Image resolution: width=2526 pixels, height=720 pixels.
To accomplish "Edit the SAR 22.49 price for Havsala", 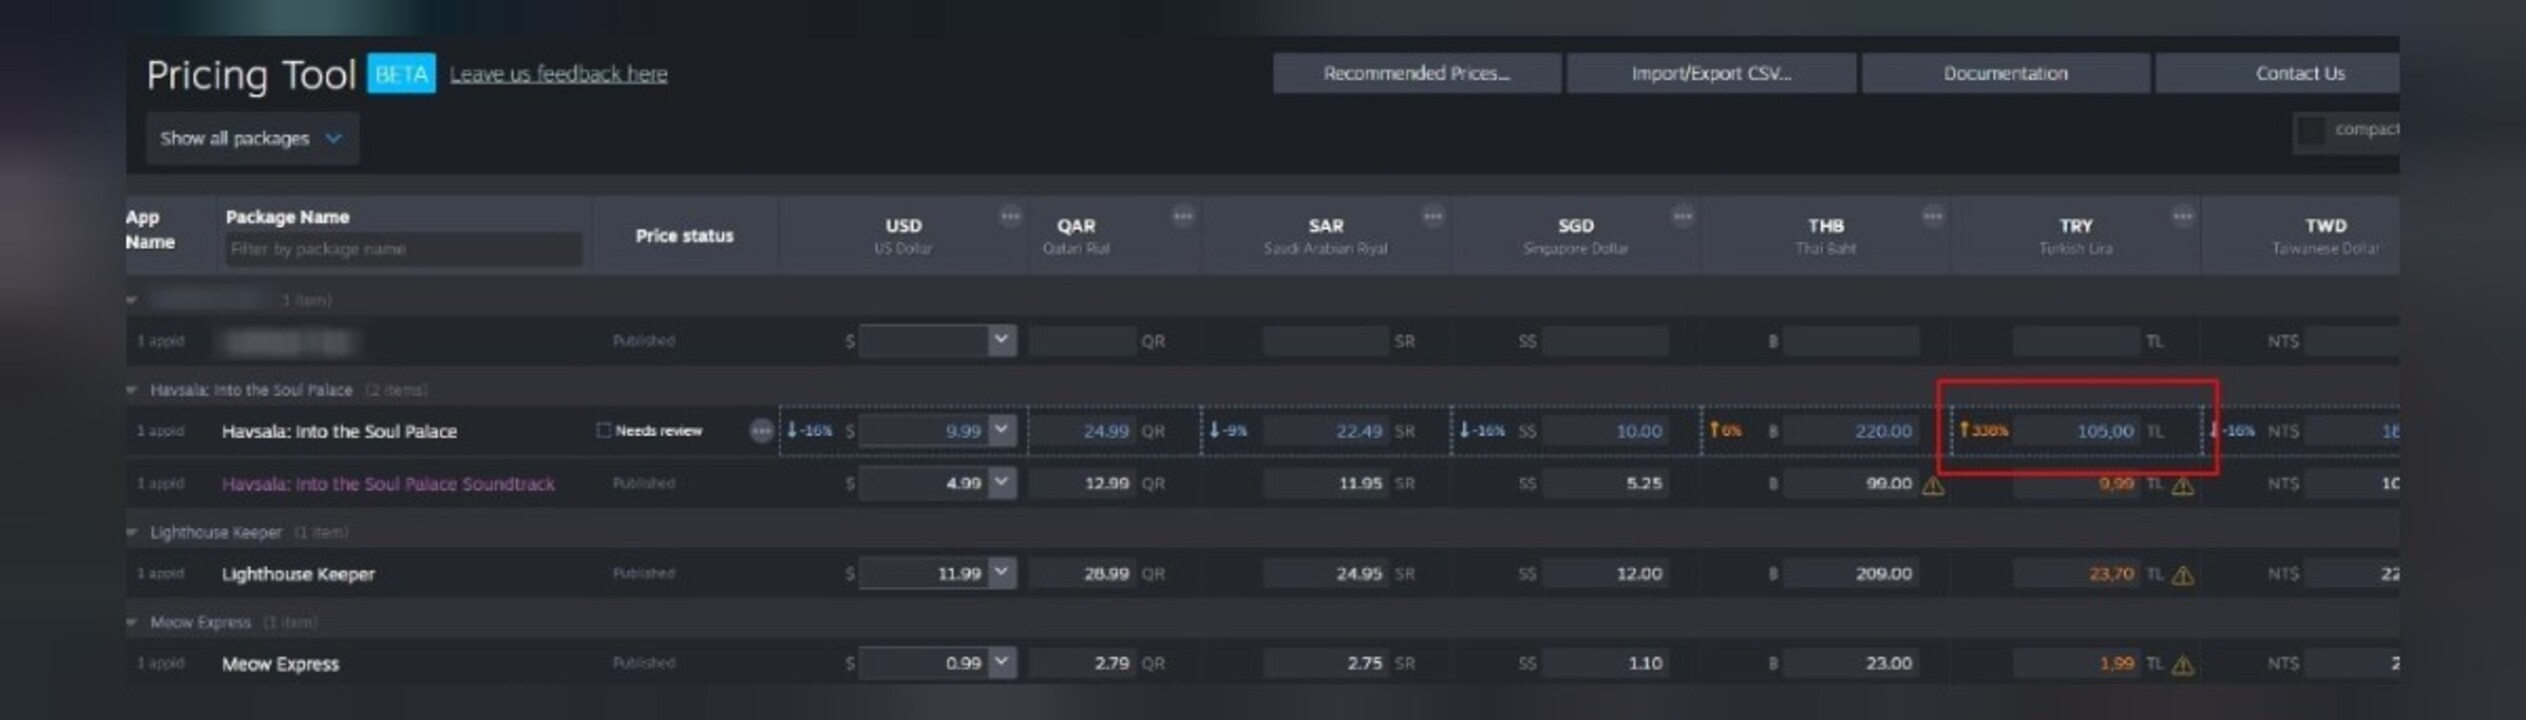I will (1326, 431).
